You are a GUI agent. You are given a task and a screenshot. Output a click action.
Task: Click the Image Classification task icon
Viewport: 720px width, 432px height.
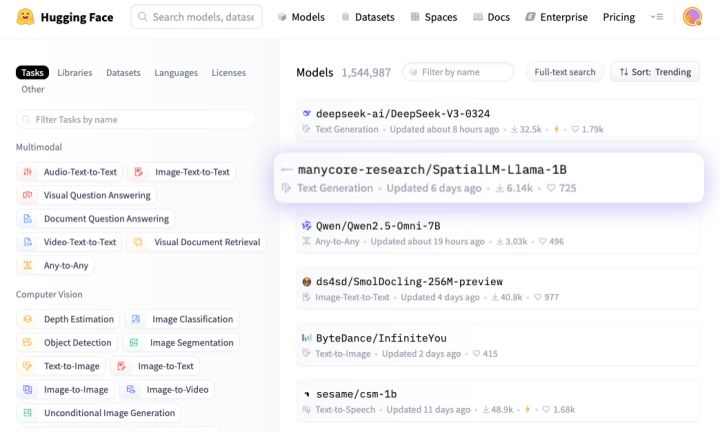pyautogui.click(x=135, y=319)
